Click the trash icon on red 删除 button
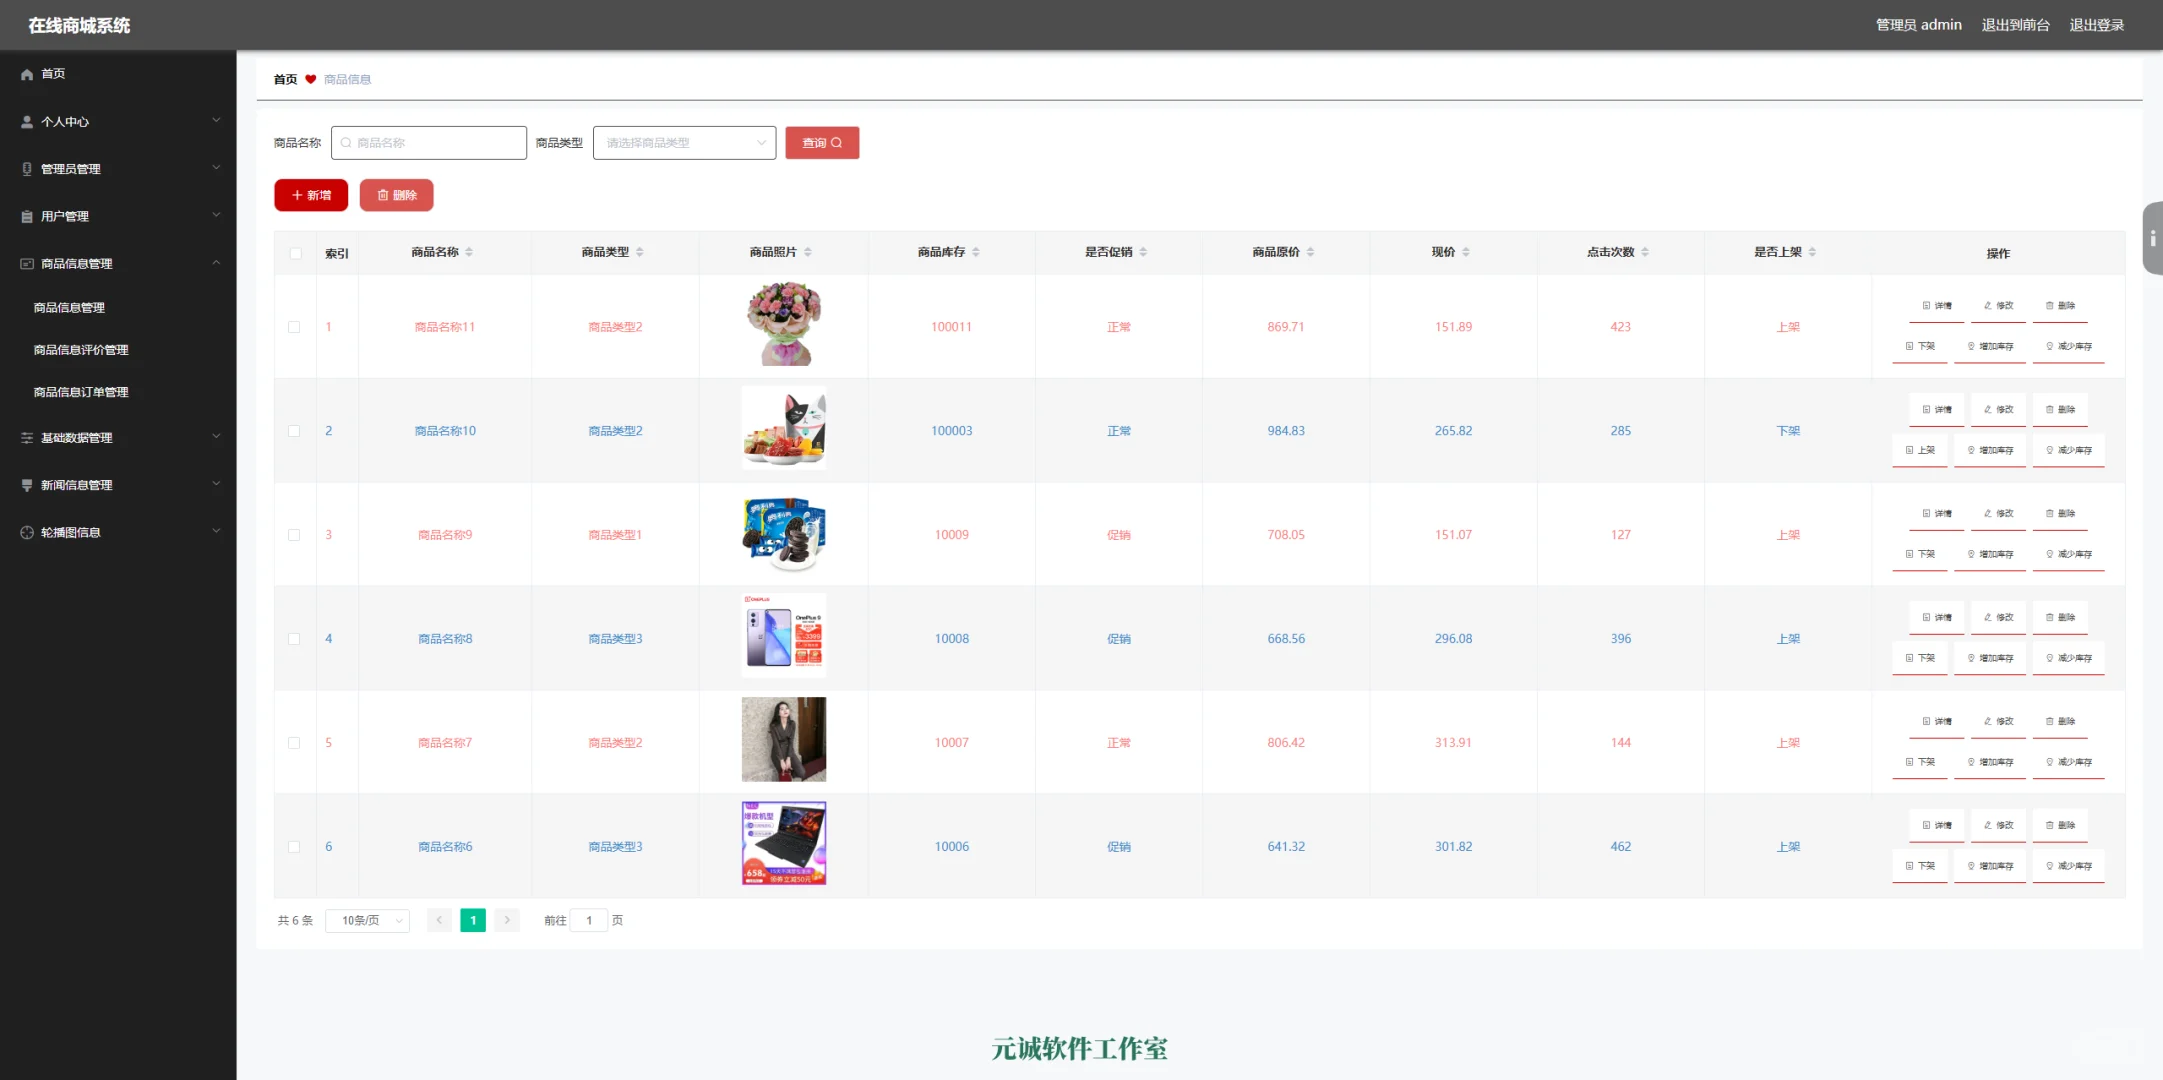The image size is (2163, 1080). (x=383, y=195)
